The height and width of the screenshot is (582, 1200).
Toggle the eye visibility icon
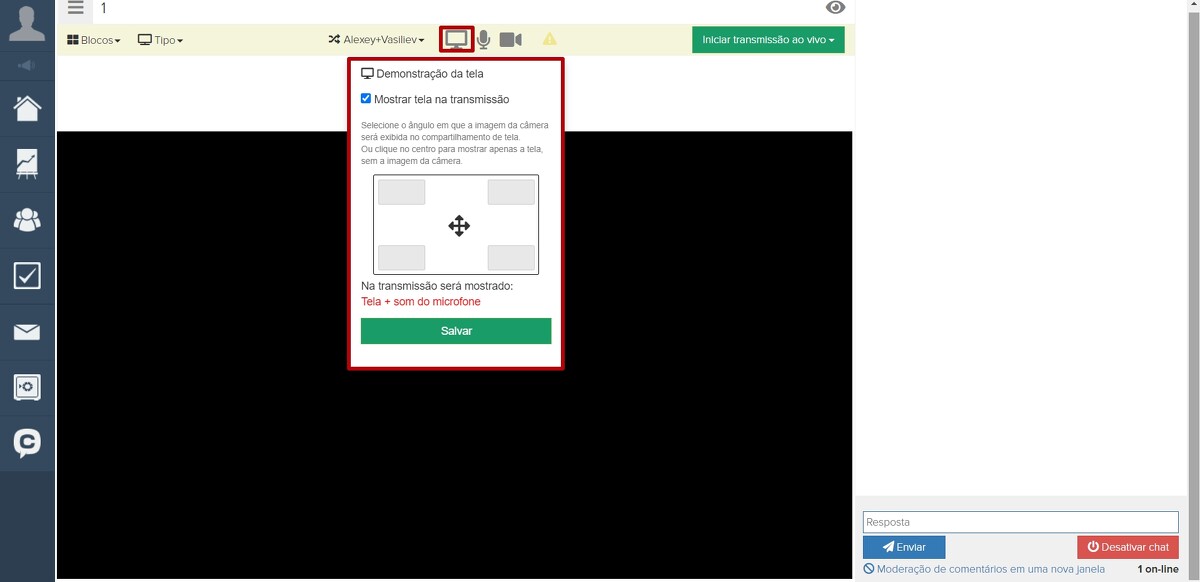(x=835, y=8)
